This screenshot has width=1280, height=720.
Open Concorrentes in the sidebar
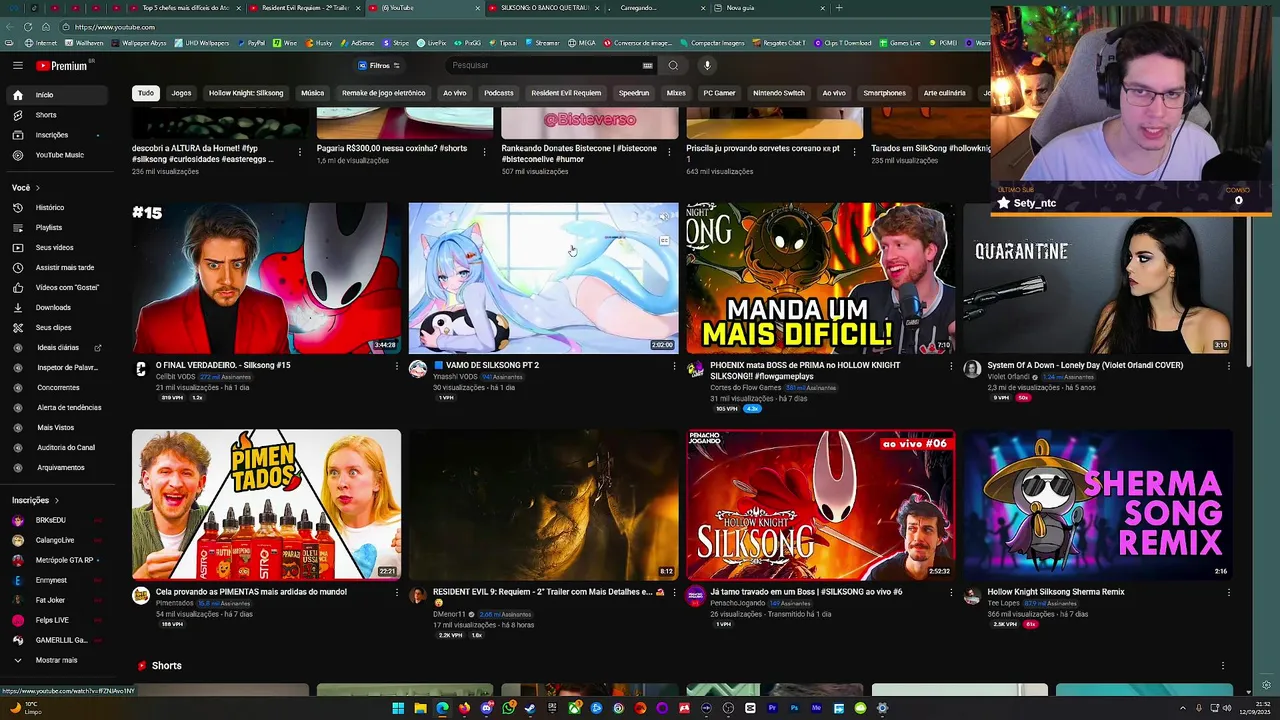(x=58, y=387)
